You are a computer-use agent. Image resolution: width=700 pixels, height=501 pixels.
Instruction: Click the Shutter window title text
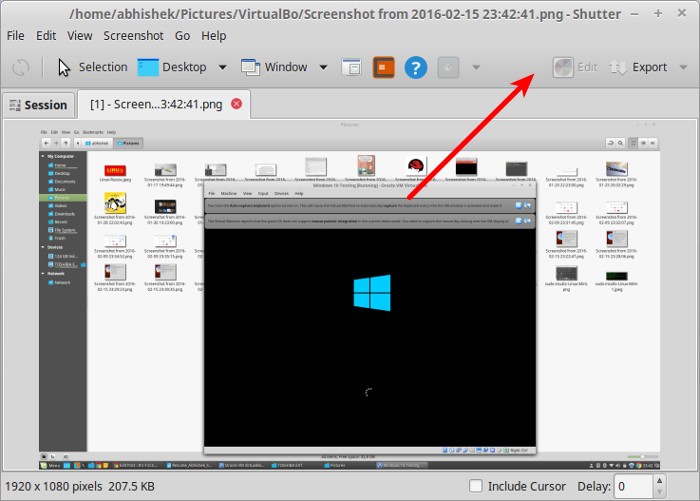[x=345, y=14]
